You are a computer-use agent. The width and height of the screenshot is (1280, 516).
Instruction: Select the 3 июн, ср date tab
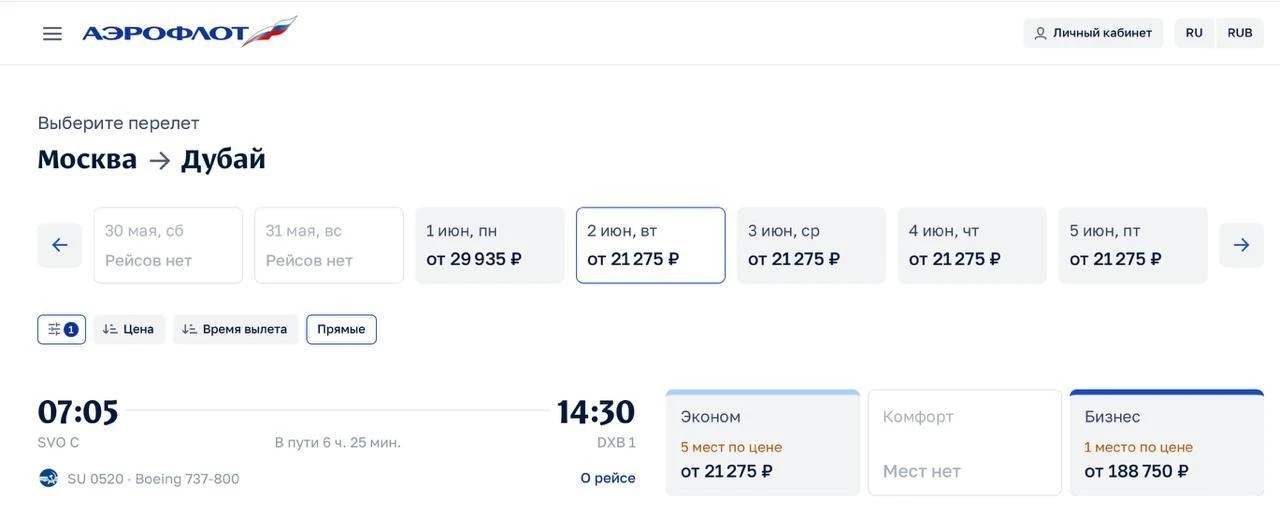click(x=811, y=245)
